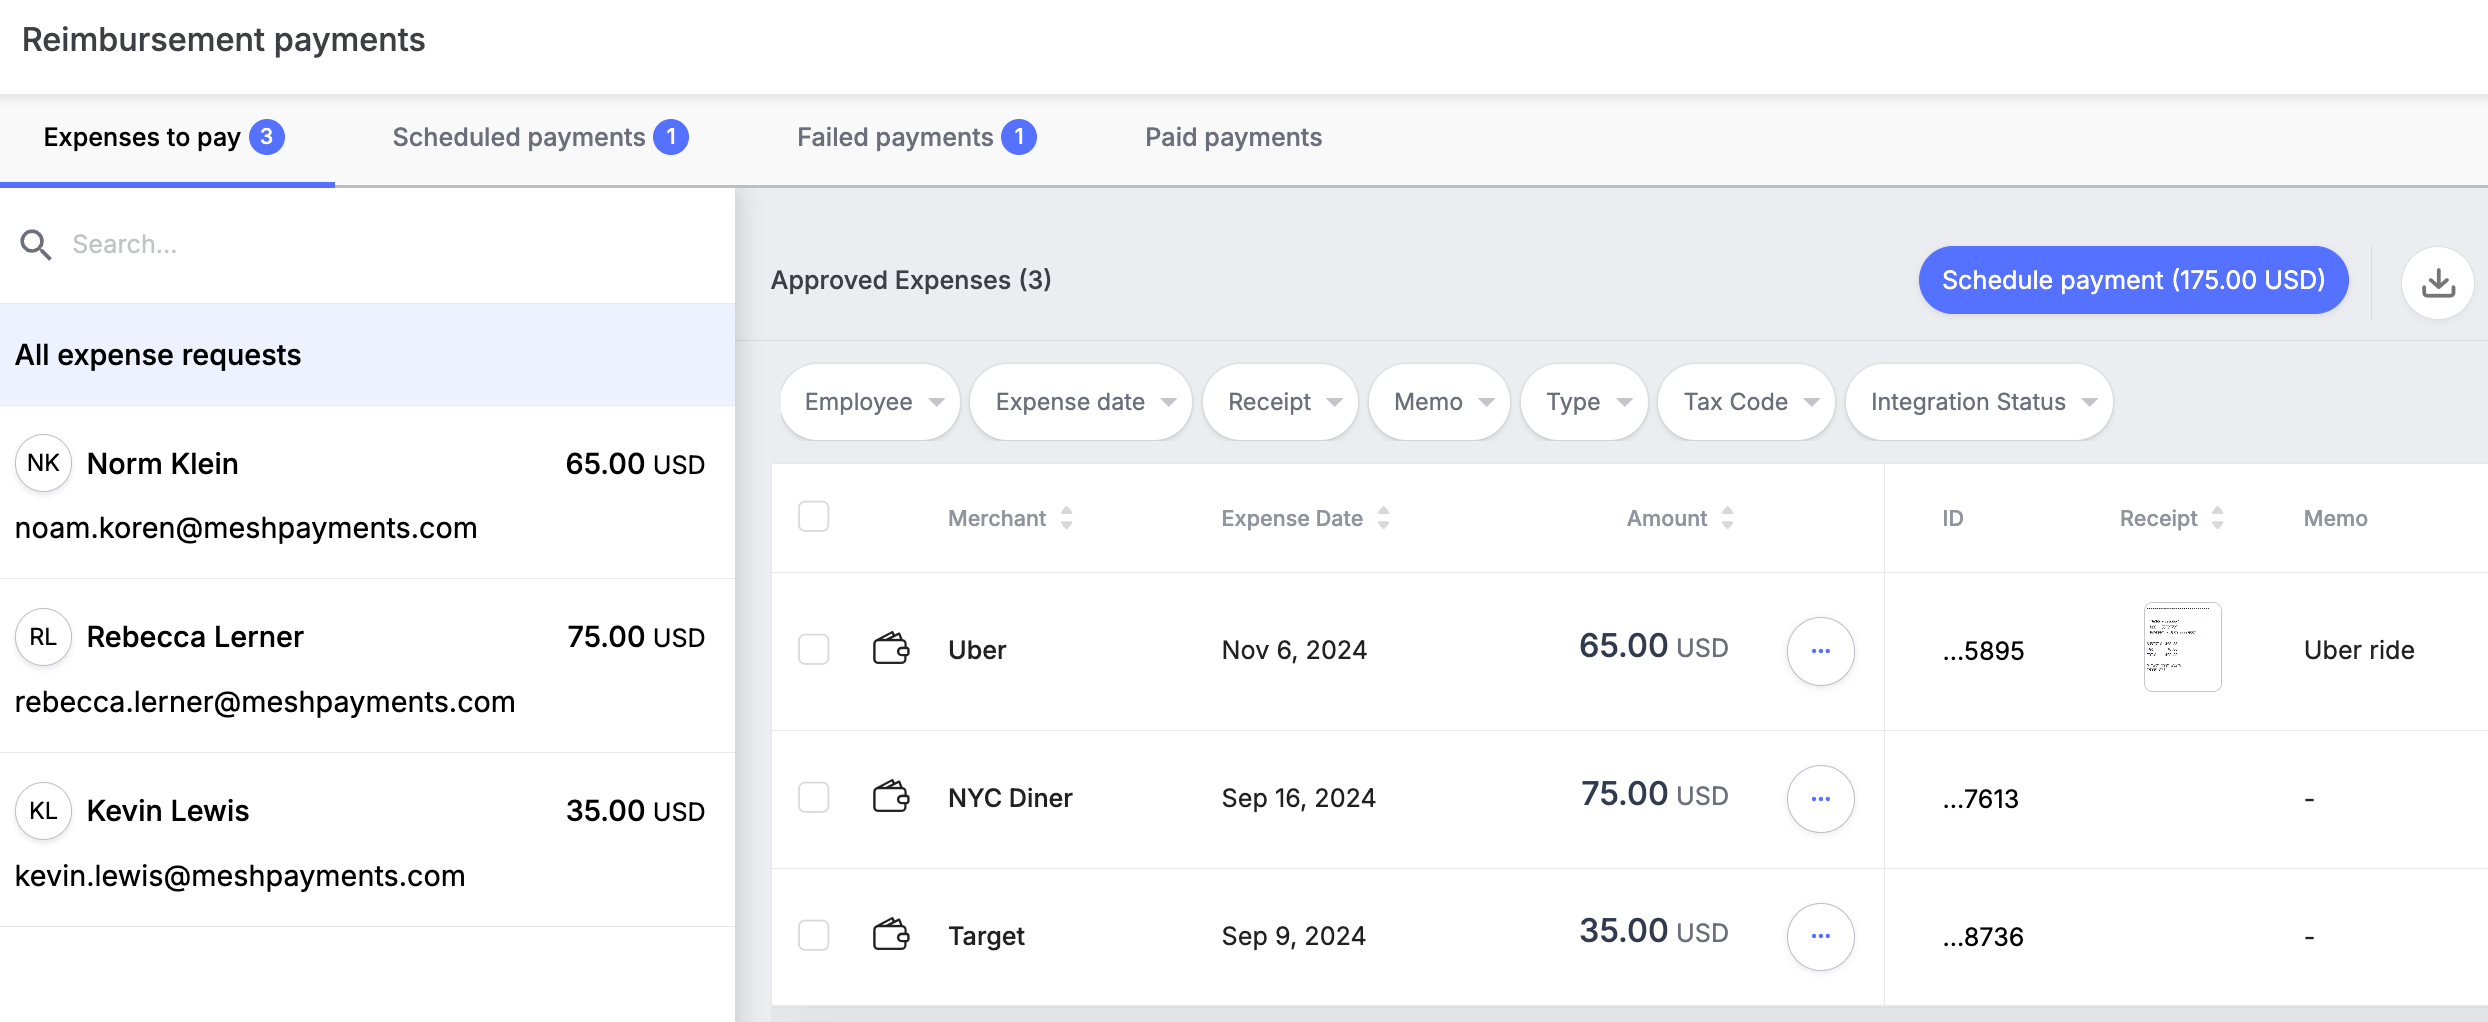Open the three-dot menu for Uber expense
The image size is (2488, 1022).
[1820, 651]
